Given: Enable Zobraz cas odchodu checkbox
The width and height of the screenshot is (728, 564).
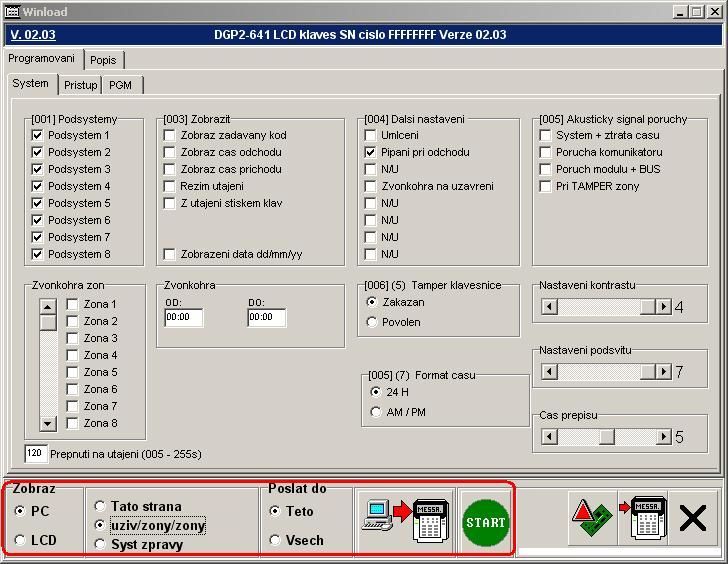Looking at the screenshot, I should [x=170, y=152].
